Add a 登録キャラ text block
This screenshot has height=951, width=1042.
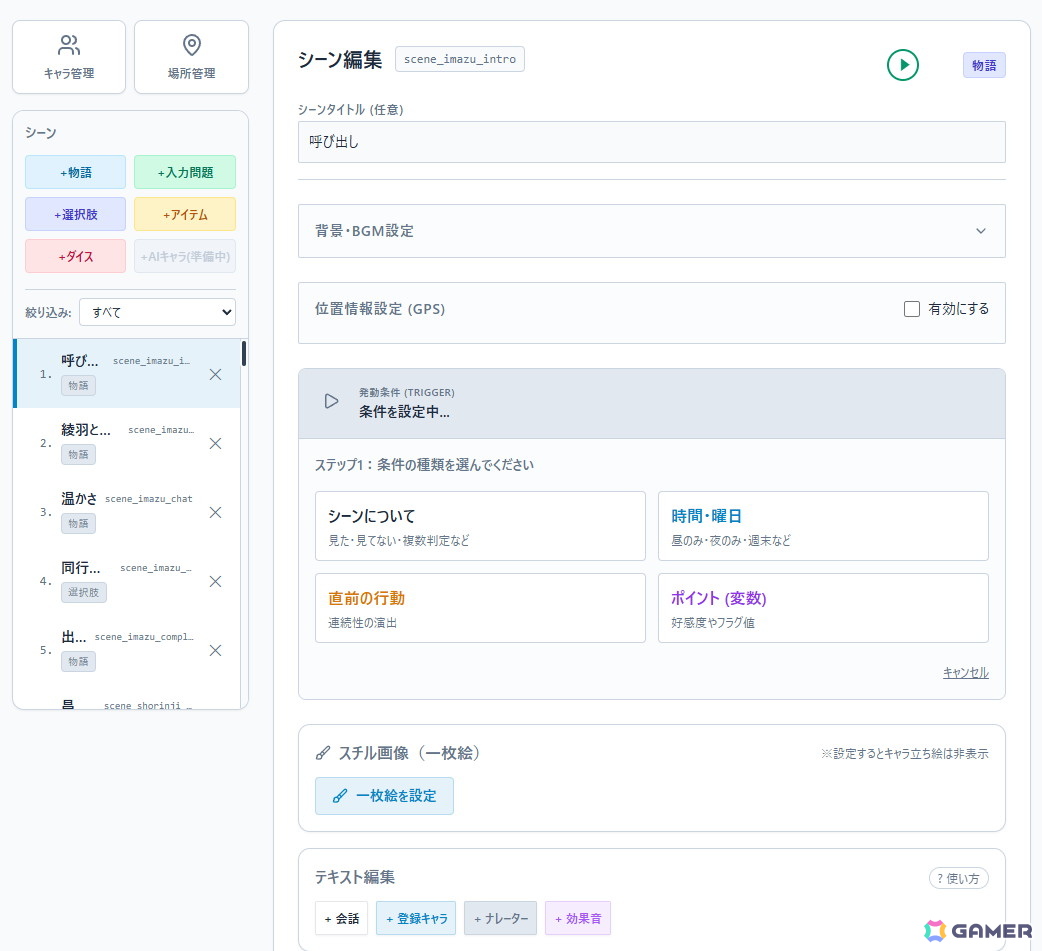click(416, 918)
